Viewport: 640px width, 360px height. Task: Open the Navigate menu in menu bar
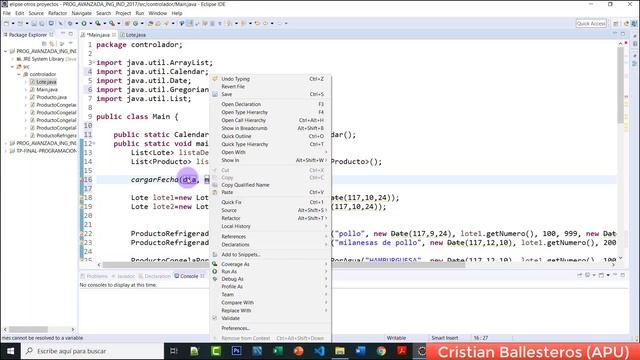point(81,13)
